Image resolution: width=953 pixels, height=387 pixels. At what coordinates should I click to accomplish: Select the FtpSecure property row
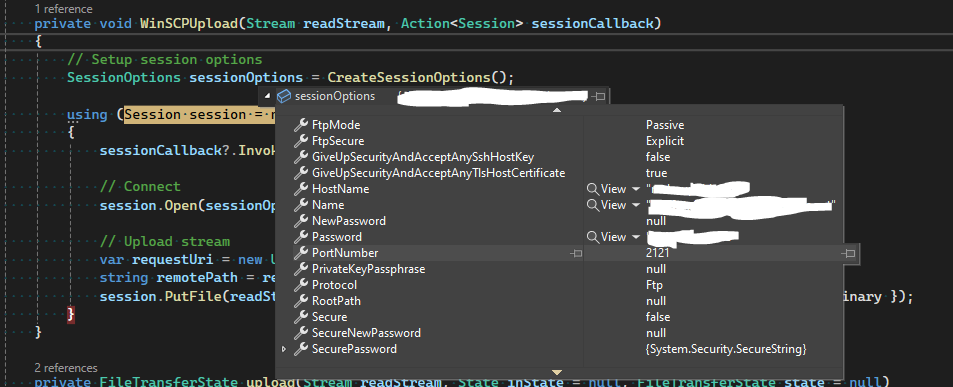pos(559,141)
